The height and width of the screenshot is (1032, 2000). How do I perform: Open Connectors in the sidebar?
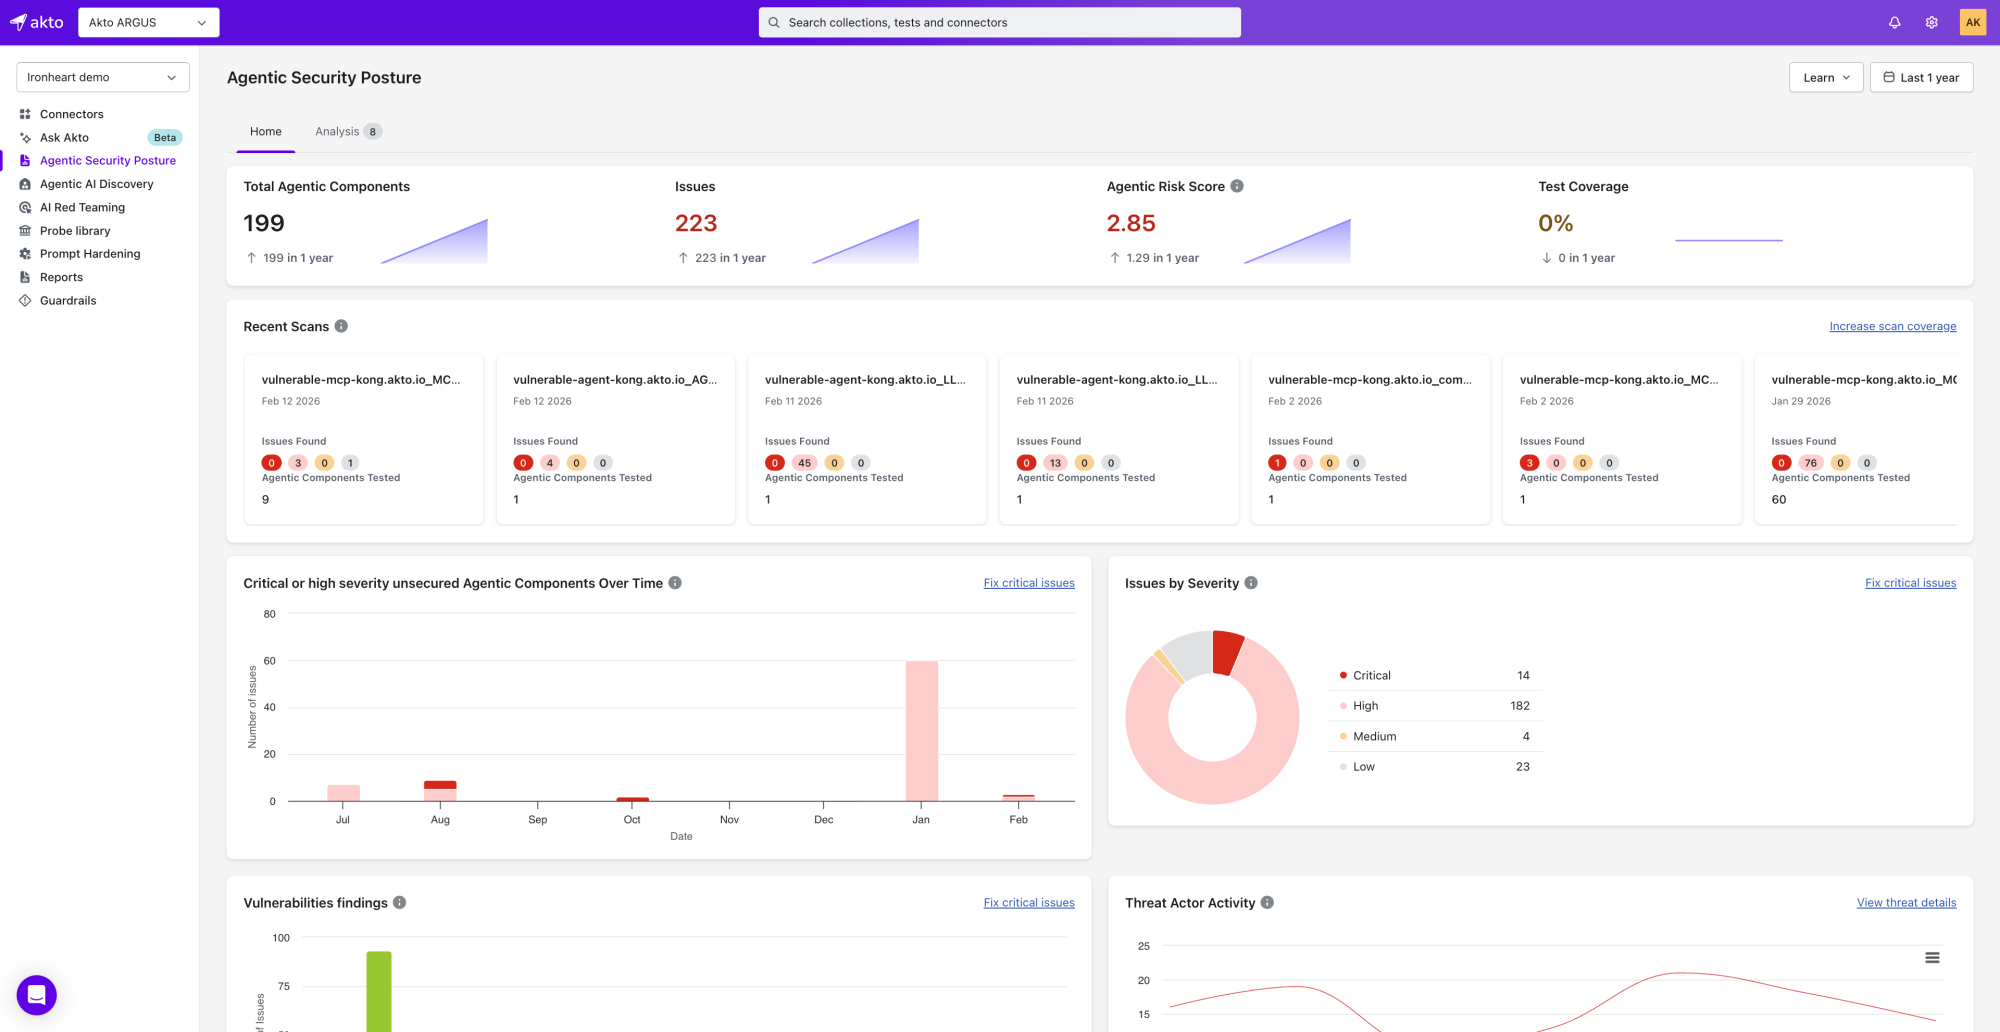pos(72,114)
